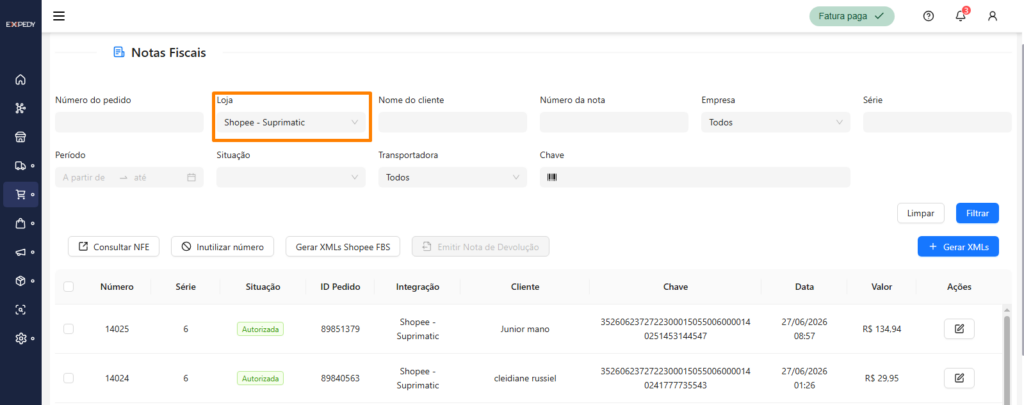The height and width of the screenshot is (405, 1024).
Task: Click the Situação column header
Action: 263,287
